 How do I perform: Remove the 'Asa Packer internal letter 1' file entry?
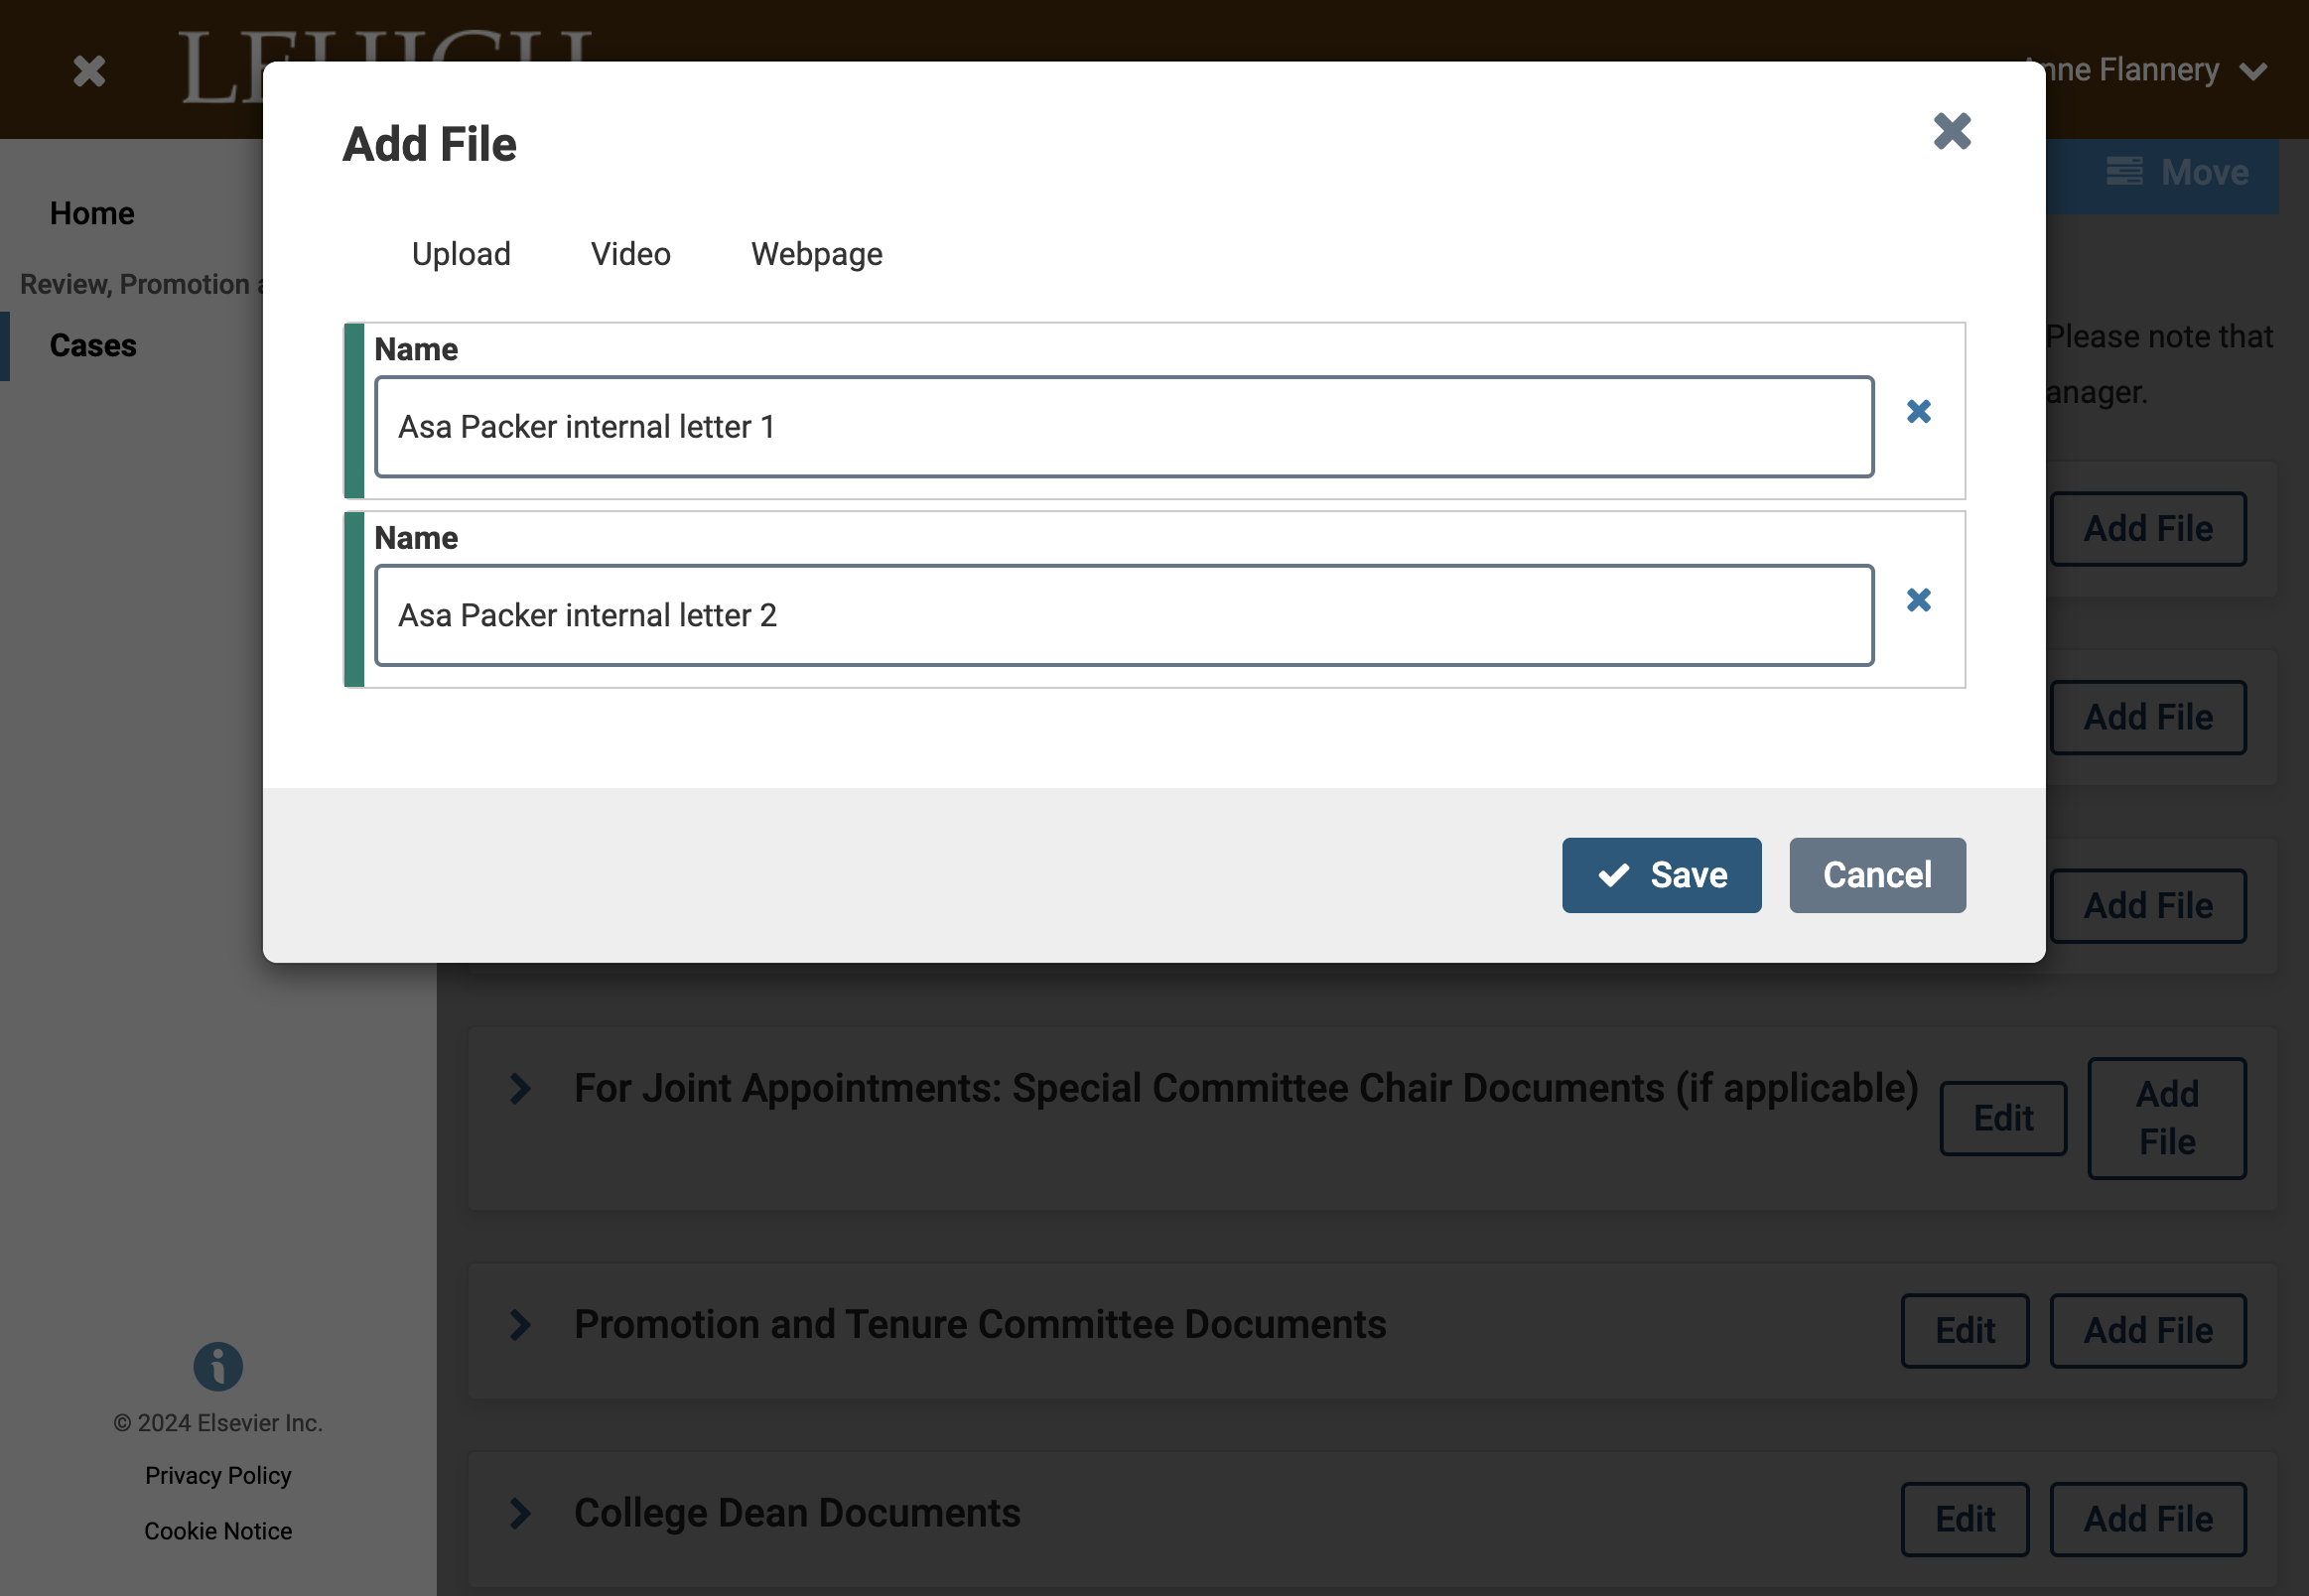[x=1918, y=411]
